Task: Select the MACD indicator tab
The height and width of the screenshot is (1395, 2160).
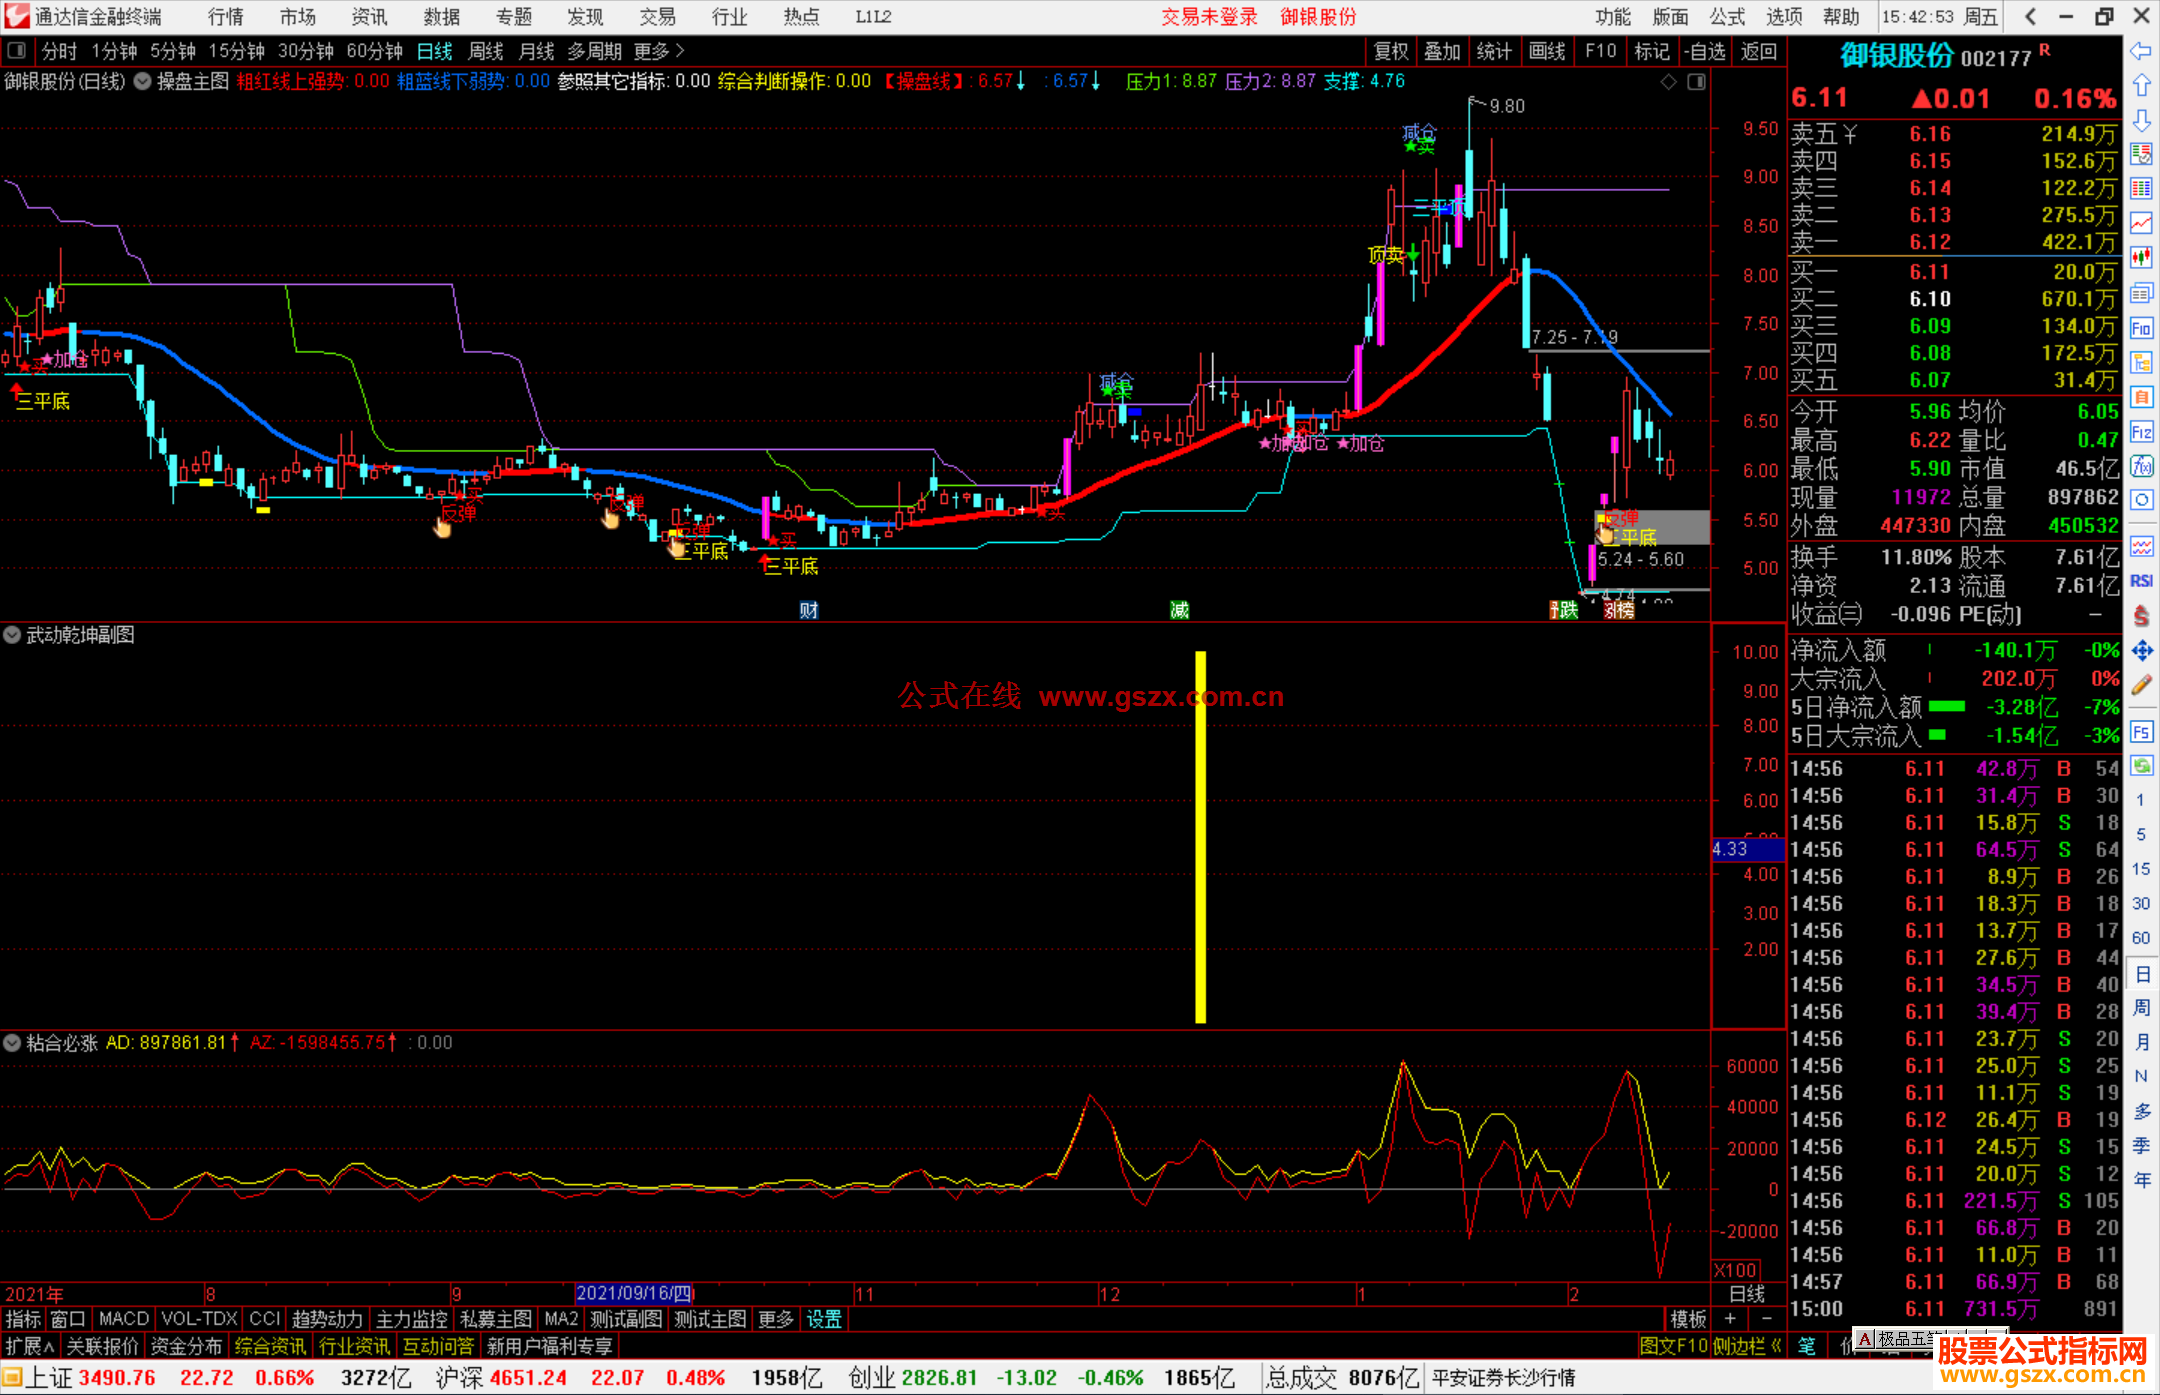Action: pyautogui.click(x=124, y=1319)
